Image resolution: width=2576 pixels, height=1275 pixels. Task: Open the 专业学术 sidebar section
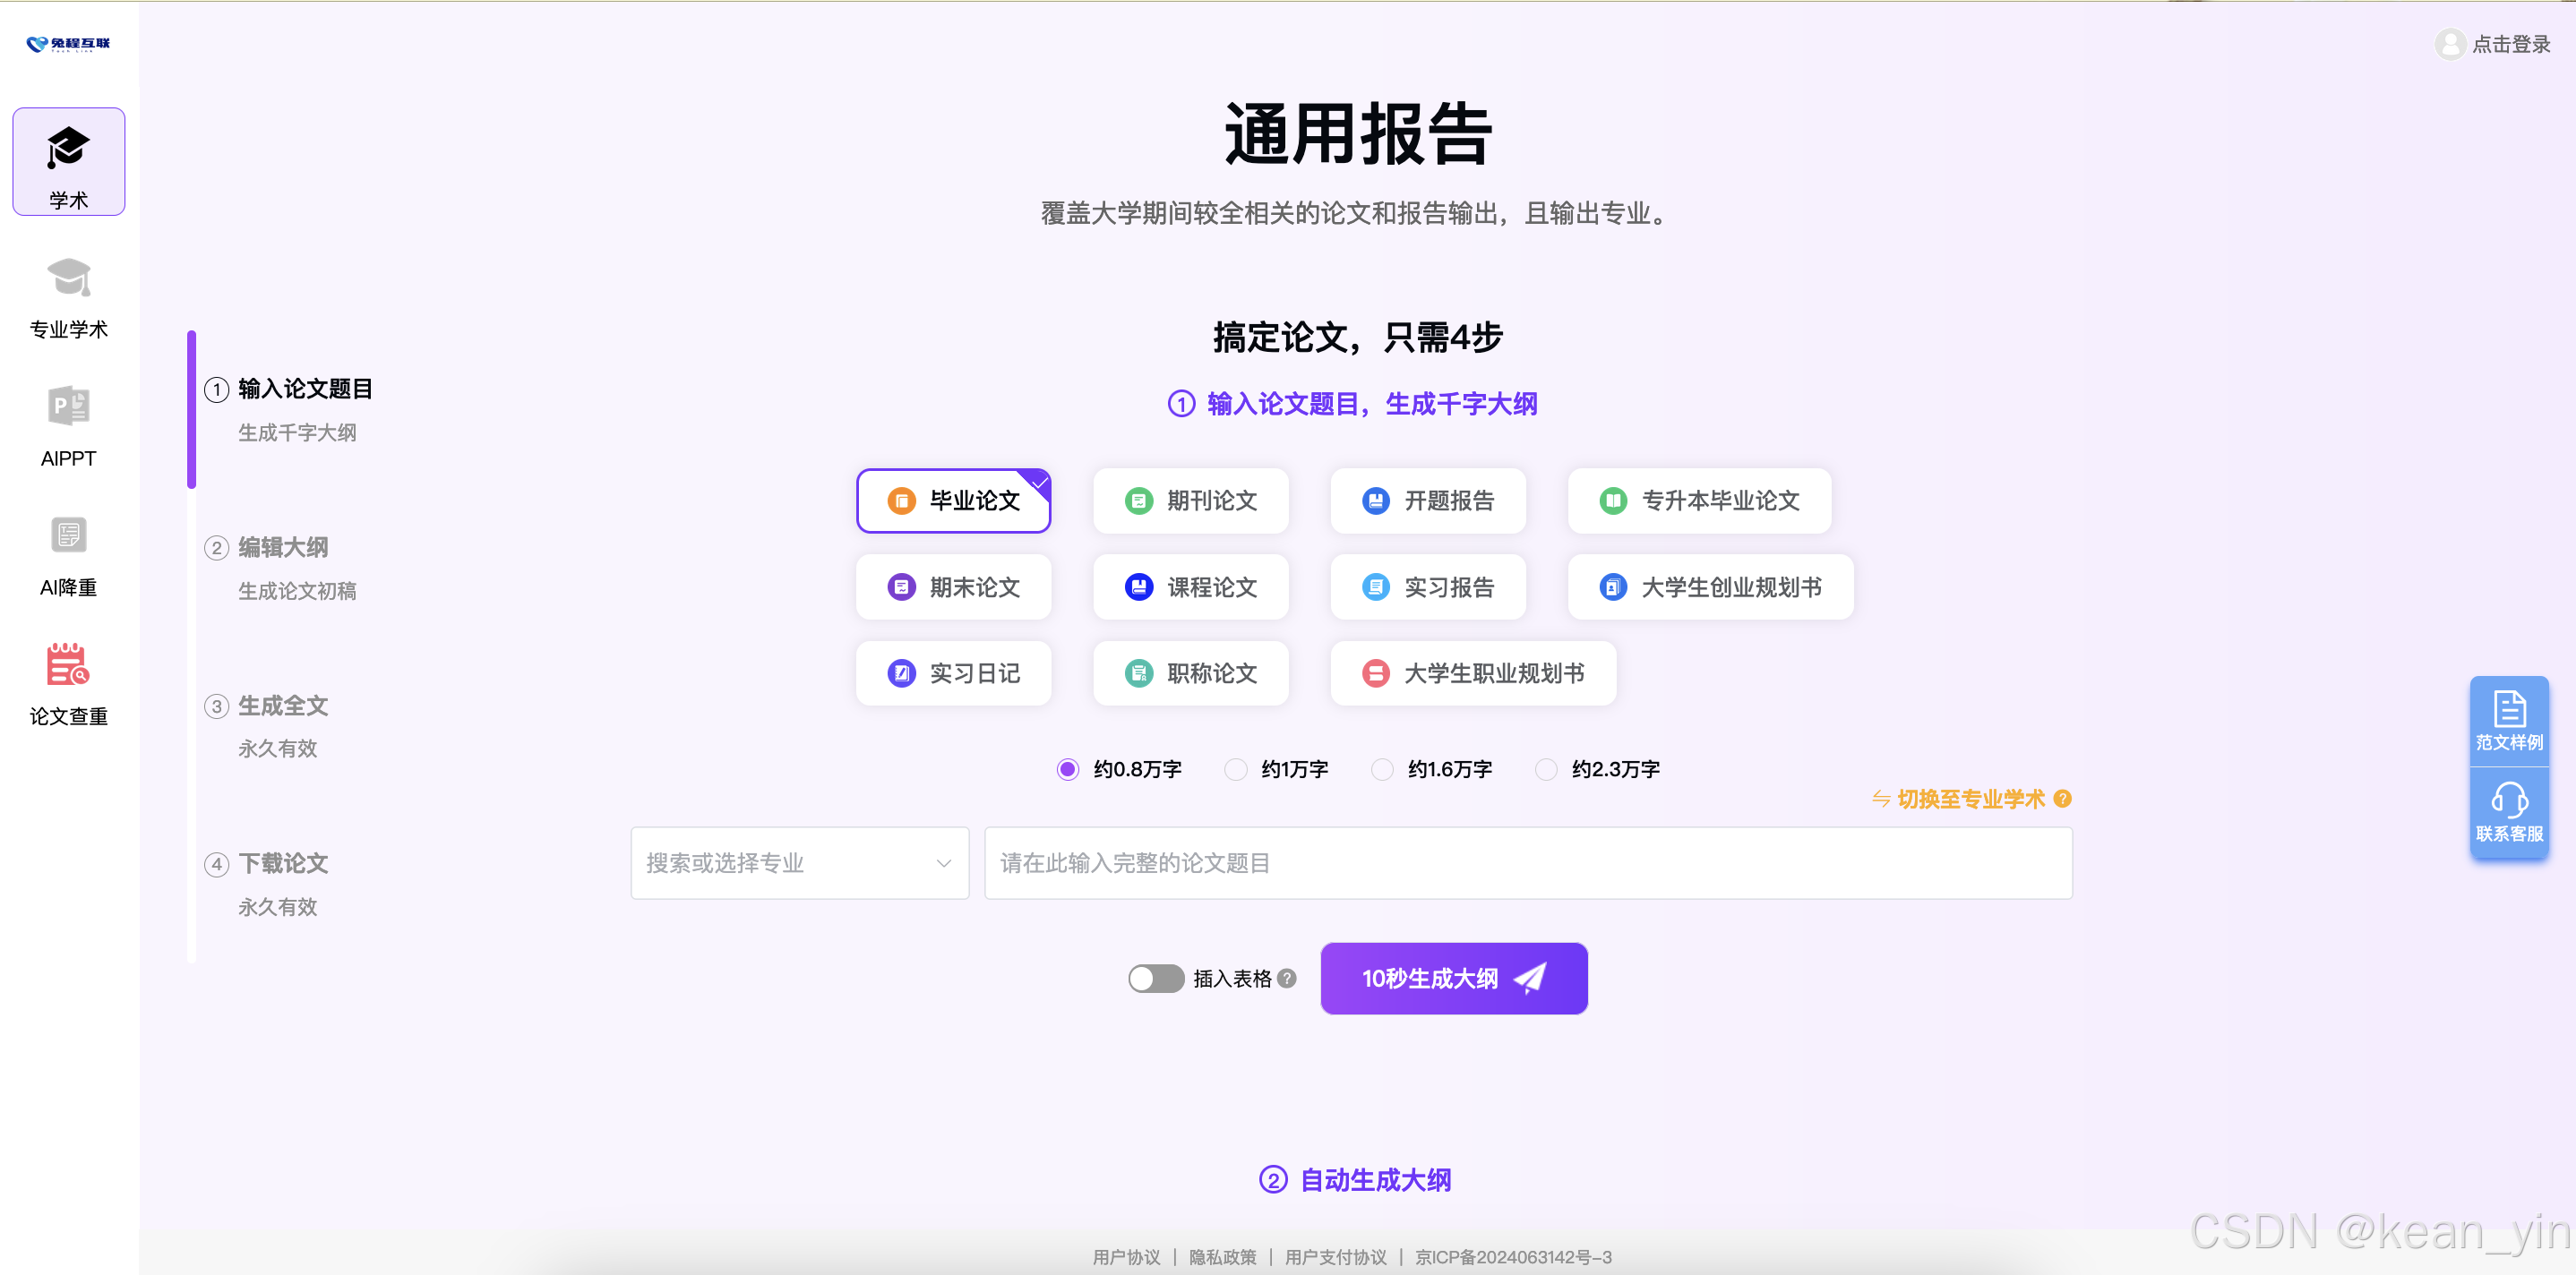68,298
